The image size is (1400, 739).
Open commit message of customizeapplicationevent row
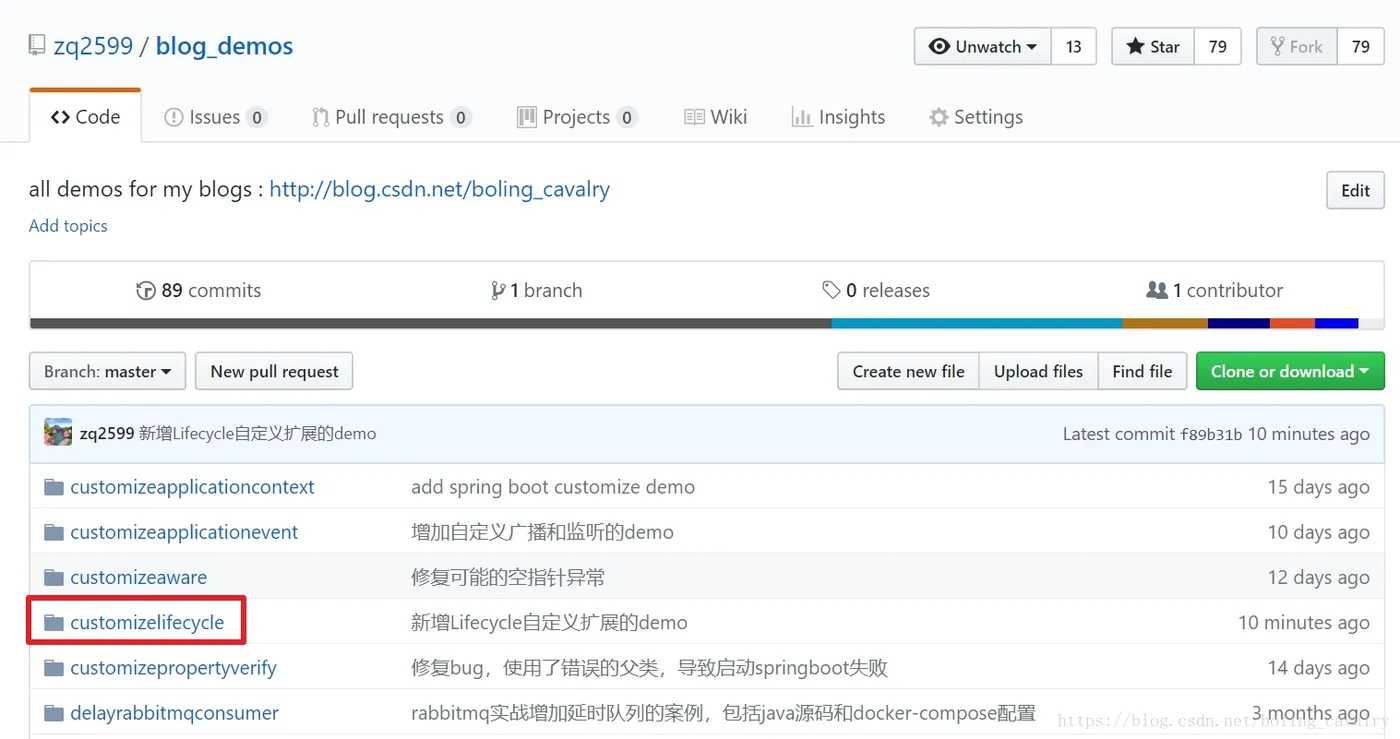click(542, 532)
